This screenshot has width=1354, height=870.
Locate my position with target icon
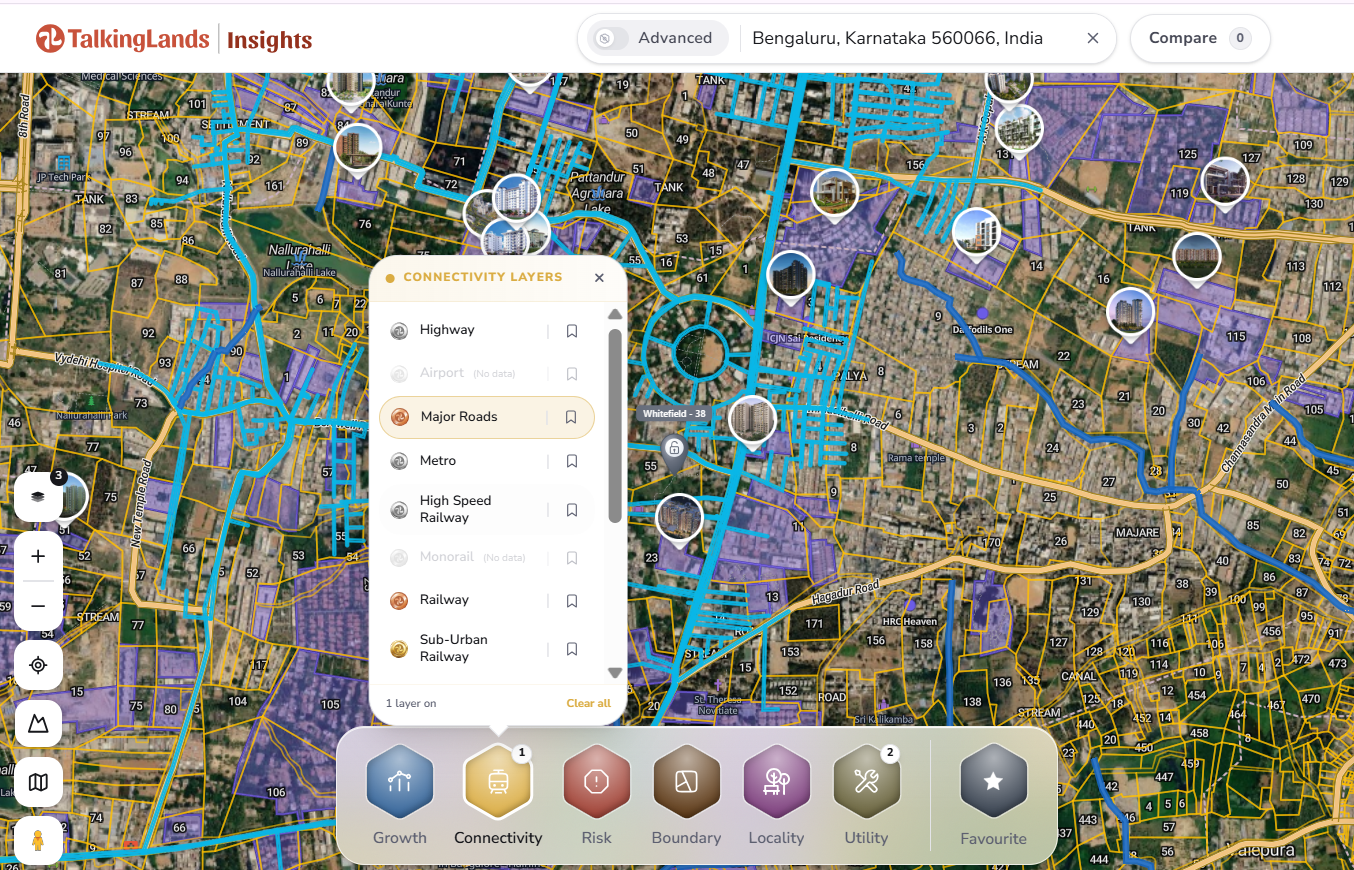click(38, 665)
